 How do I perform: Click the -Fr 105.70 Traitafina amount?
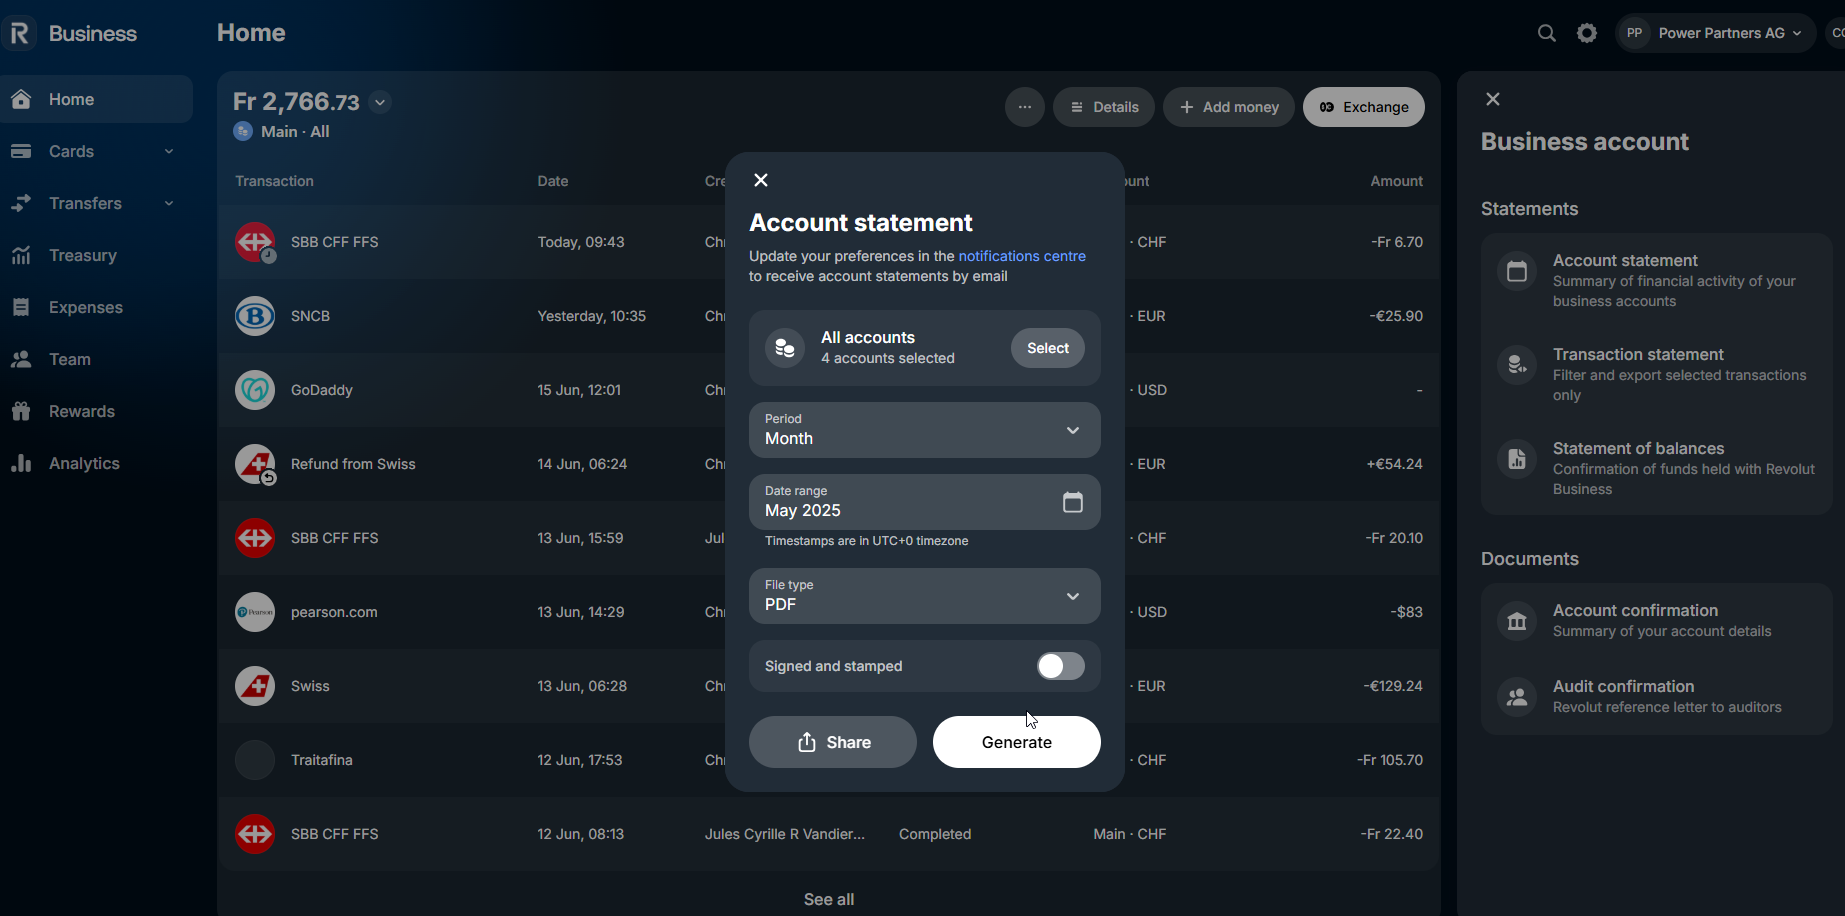pos(1390,760)
